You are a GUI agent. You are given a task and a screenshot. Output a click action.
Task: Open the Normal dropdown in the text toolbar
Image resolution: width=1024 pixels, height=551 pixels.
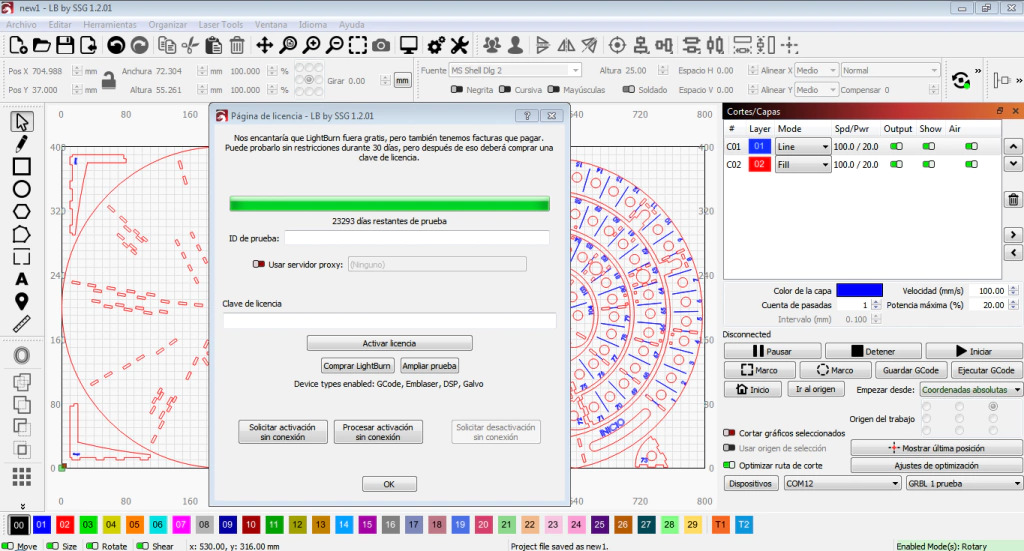pyautogui.click(x=889, y=71)
